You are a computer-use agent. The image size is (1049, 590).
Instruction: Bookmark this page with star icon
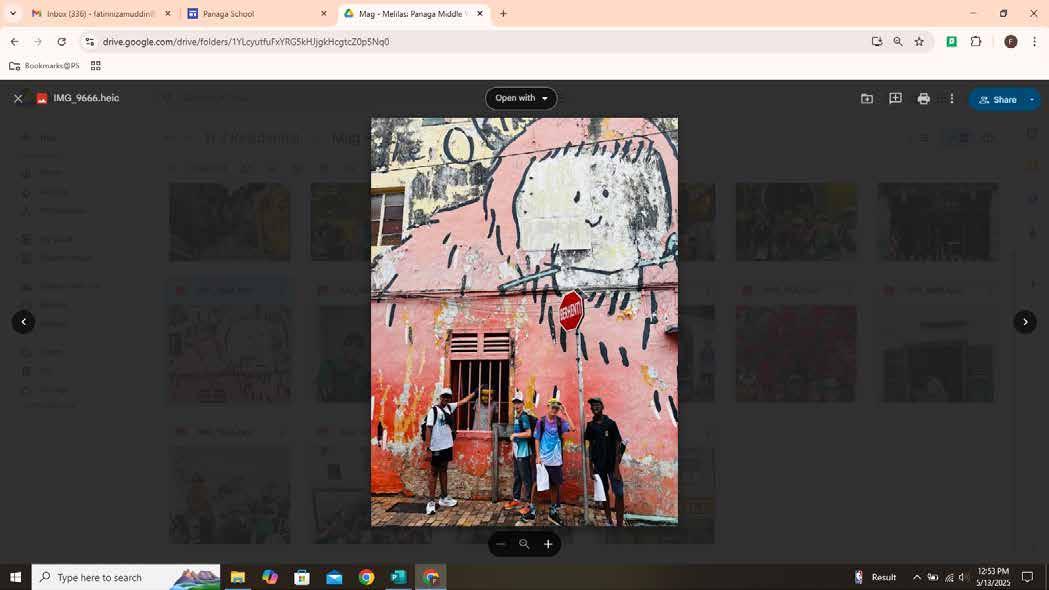(919, 41)
